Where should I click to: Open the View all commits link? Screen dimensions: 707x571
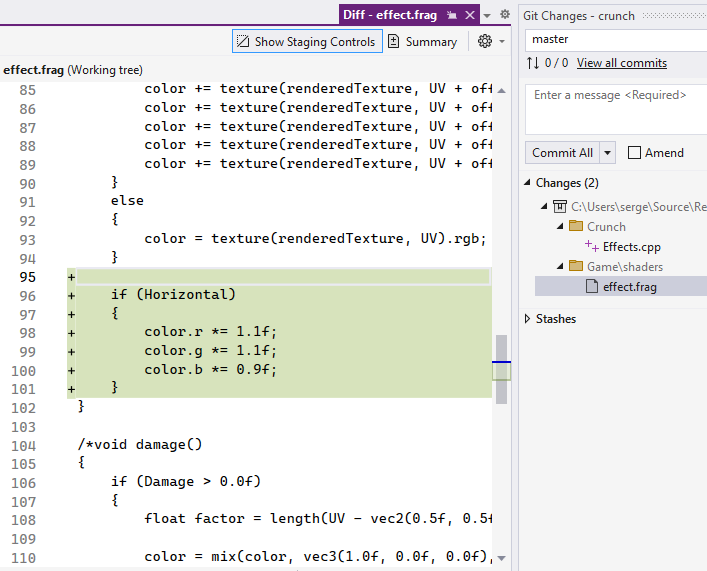tap(621, 63)
